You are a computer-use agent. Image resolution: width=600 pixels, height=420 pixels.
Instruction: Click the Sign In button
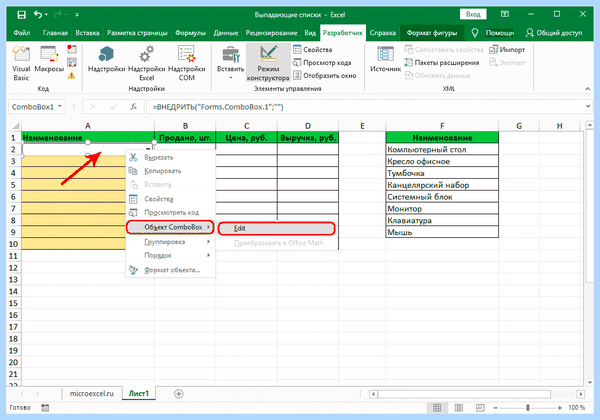(473, 15)
